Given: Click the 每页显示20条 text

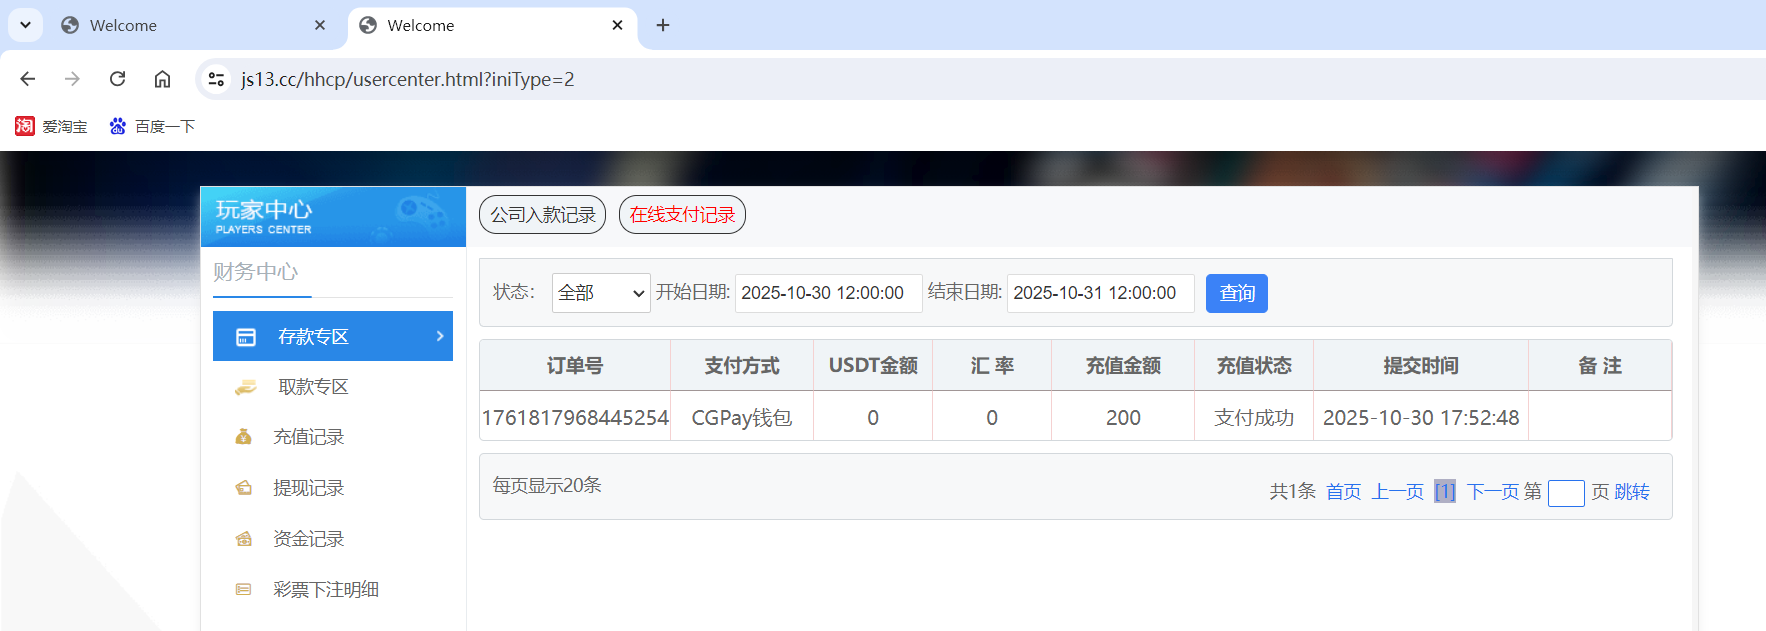Looking at the screenshot, I should pyautogui.click(x=547, y=486).
